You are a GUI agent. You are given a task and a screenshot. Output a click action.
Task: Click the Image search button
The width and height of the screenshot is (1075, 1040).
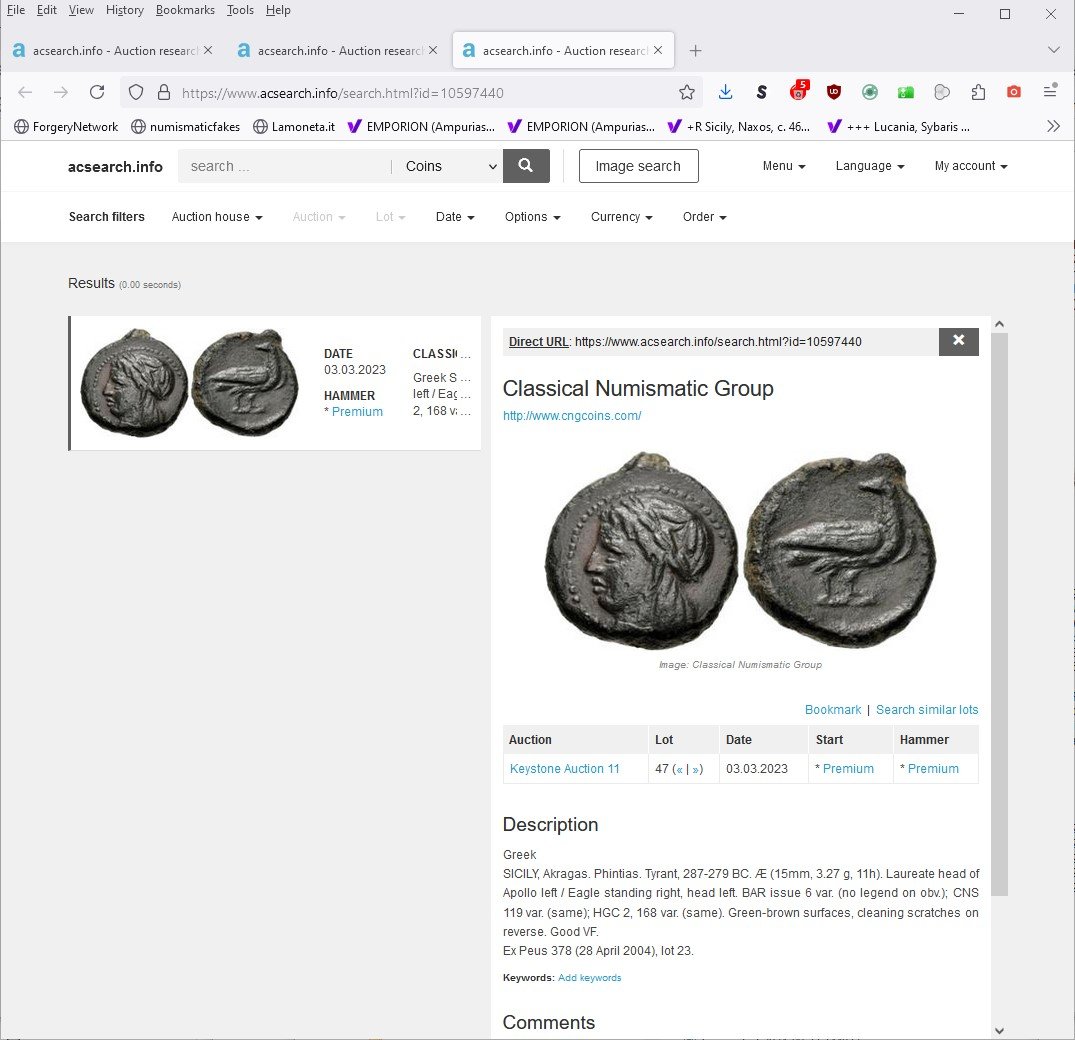[x=638, y=166]
